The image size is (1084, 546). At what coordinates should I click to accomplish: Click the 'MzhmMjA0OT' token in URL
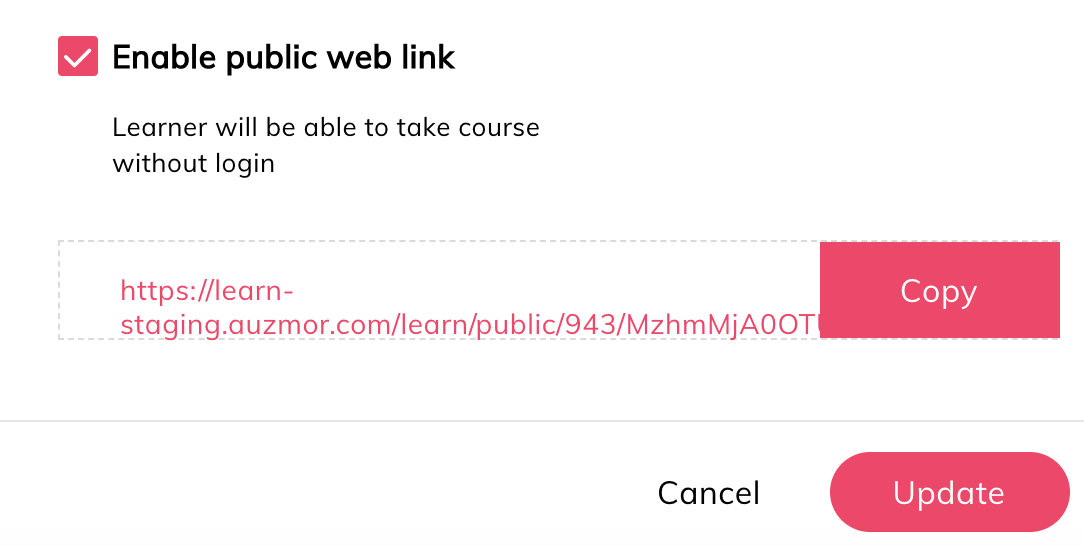[722, 325]
